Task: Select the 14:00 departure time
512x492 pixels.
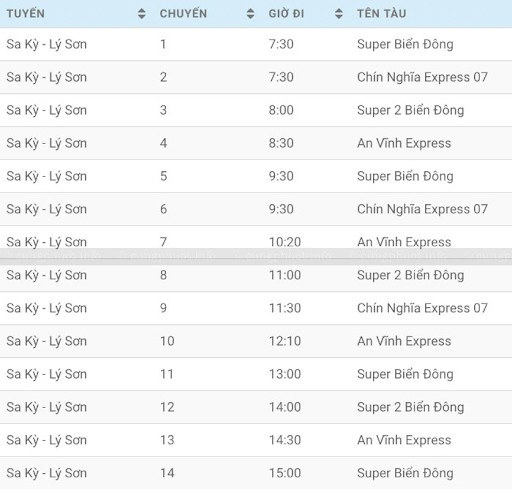Action: point(285,407)
